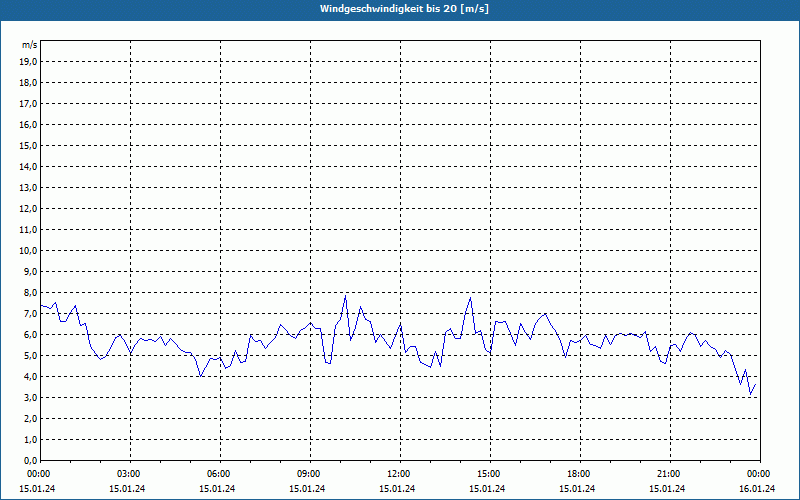Click the "00:00" label above the 16.01.24 date

click(x=760, y=474)
